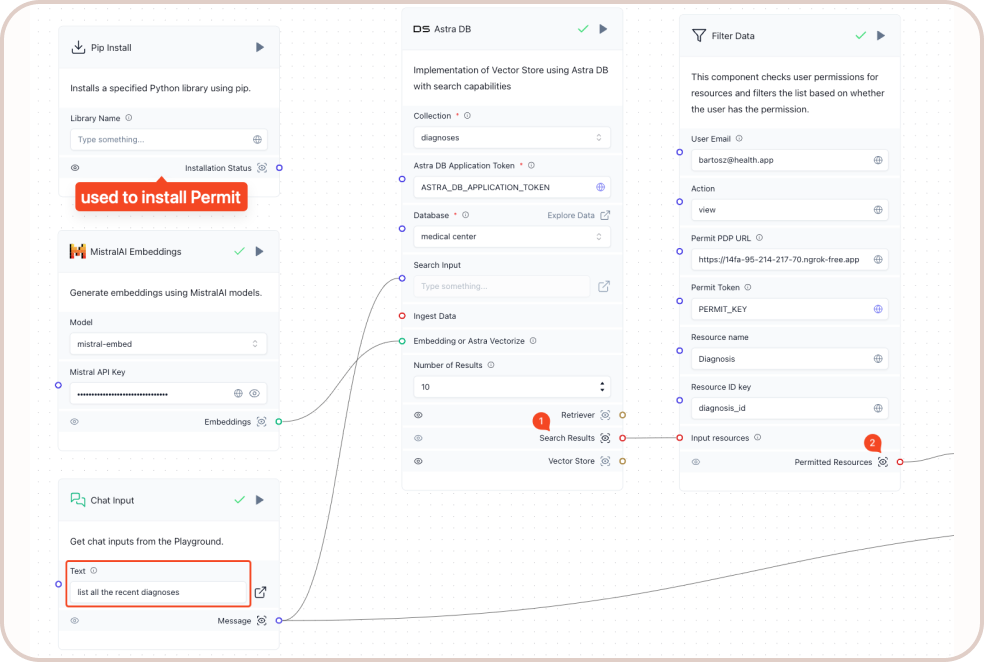The width and height of the screenshot is (984, 662).
Task: Run the MistralAI Embeddings component
Action: tap(260, 251)
